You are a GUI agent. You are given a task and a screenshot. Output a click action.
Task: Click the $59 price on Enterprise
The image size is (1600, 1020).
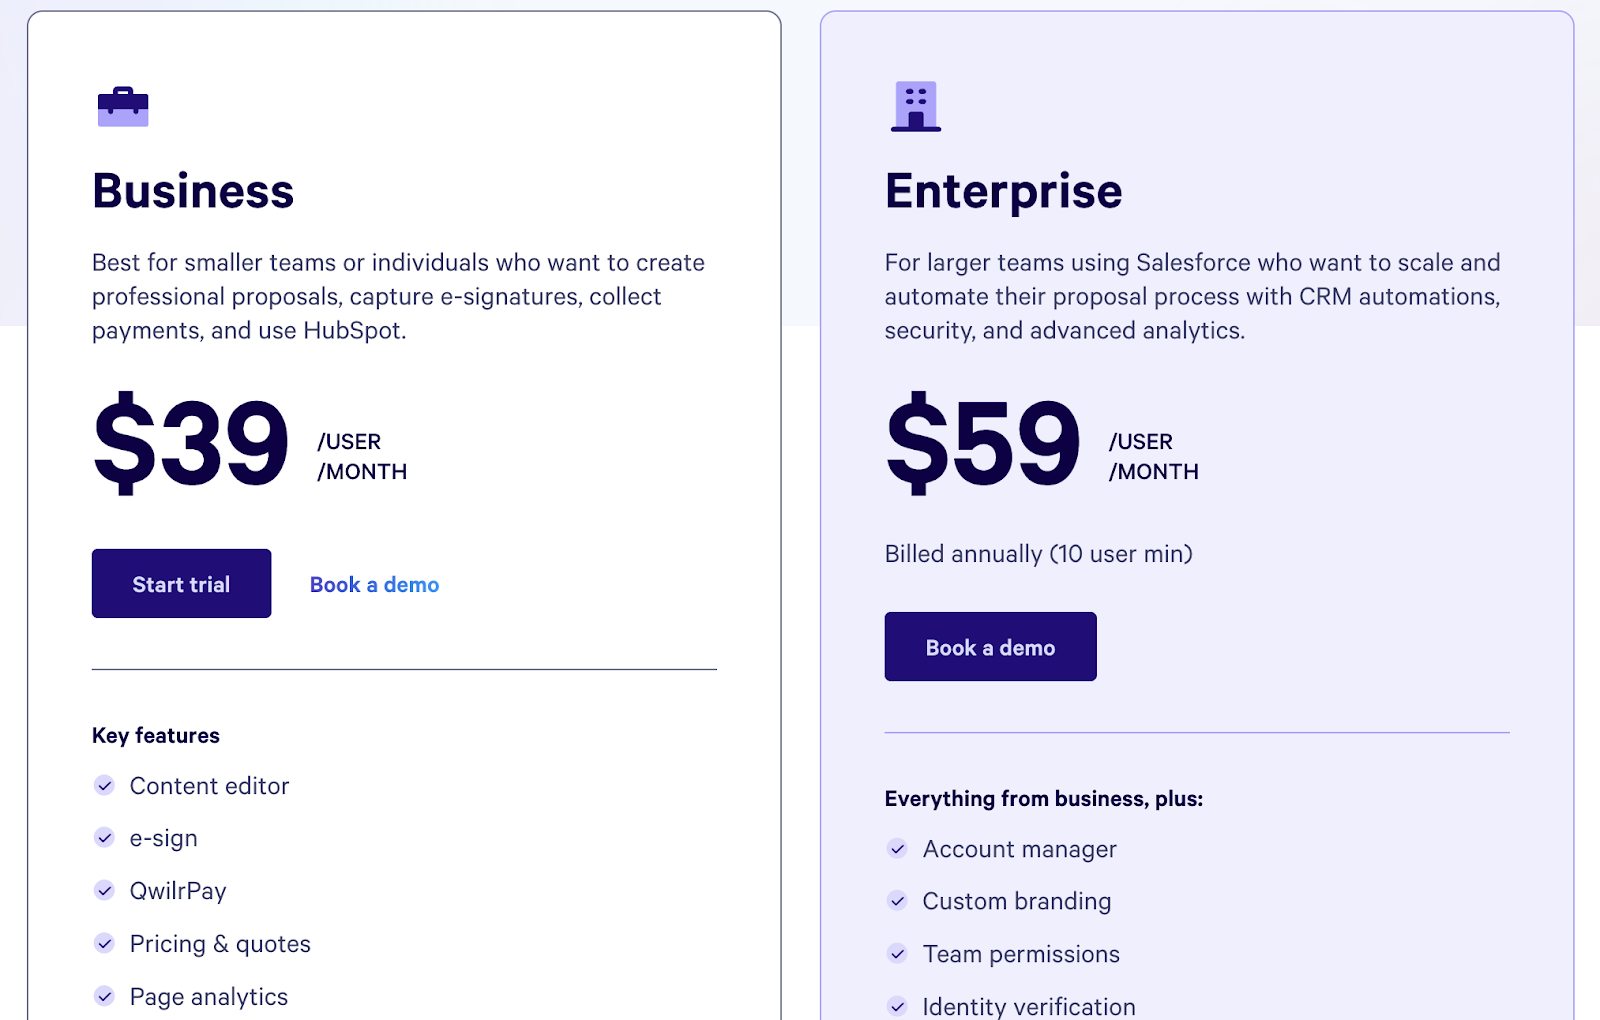pos(982,441)
